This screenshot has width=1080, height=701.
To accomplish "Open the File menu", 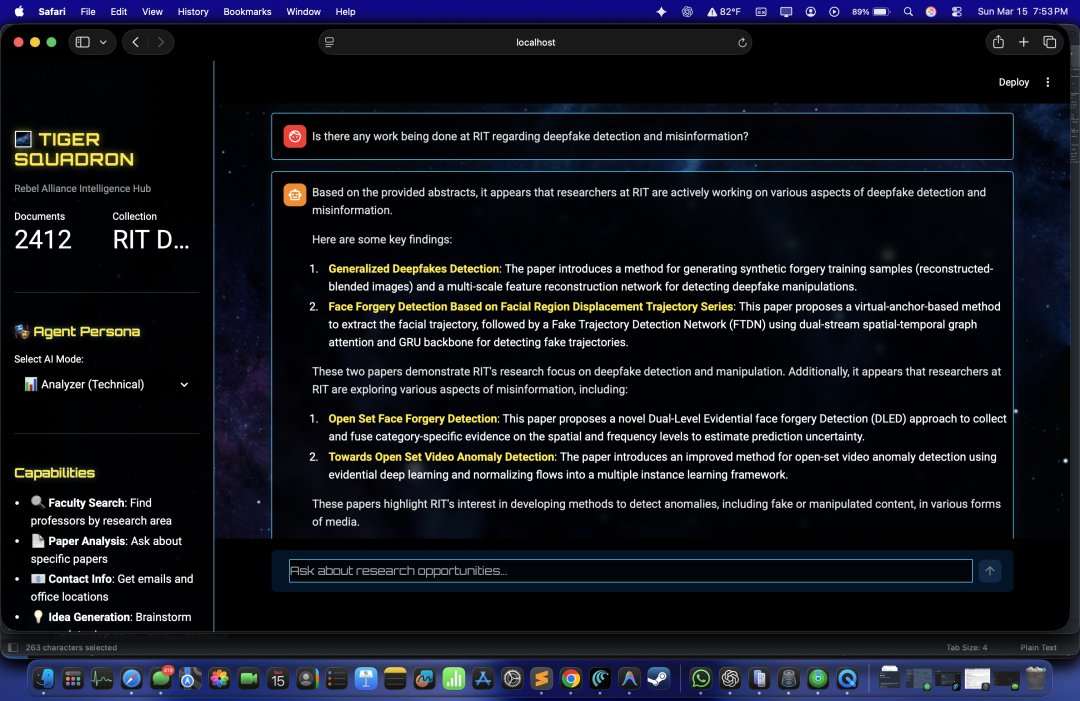I will coord(87,12).
